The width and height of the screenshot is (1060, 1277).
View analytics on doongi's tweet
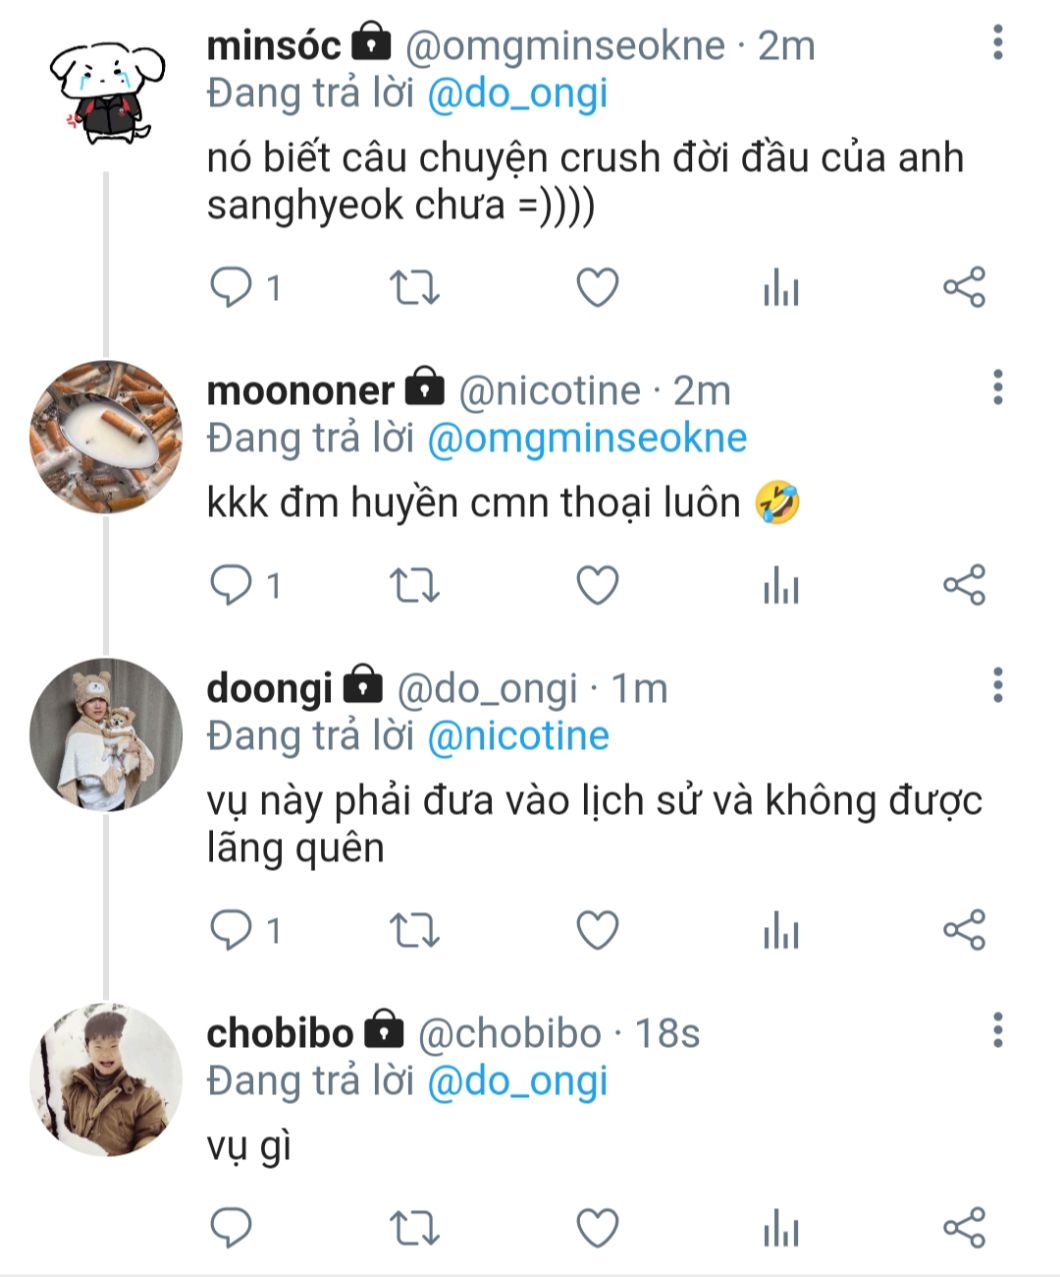coord(780,930)
